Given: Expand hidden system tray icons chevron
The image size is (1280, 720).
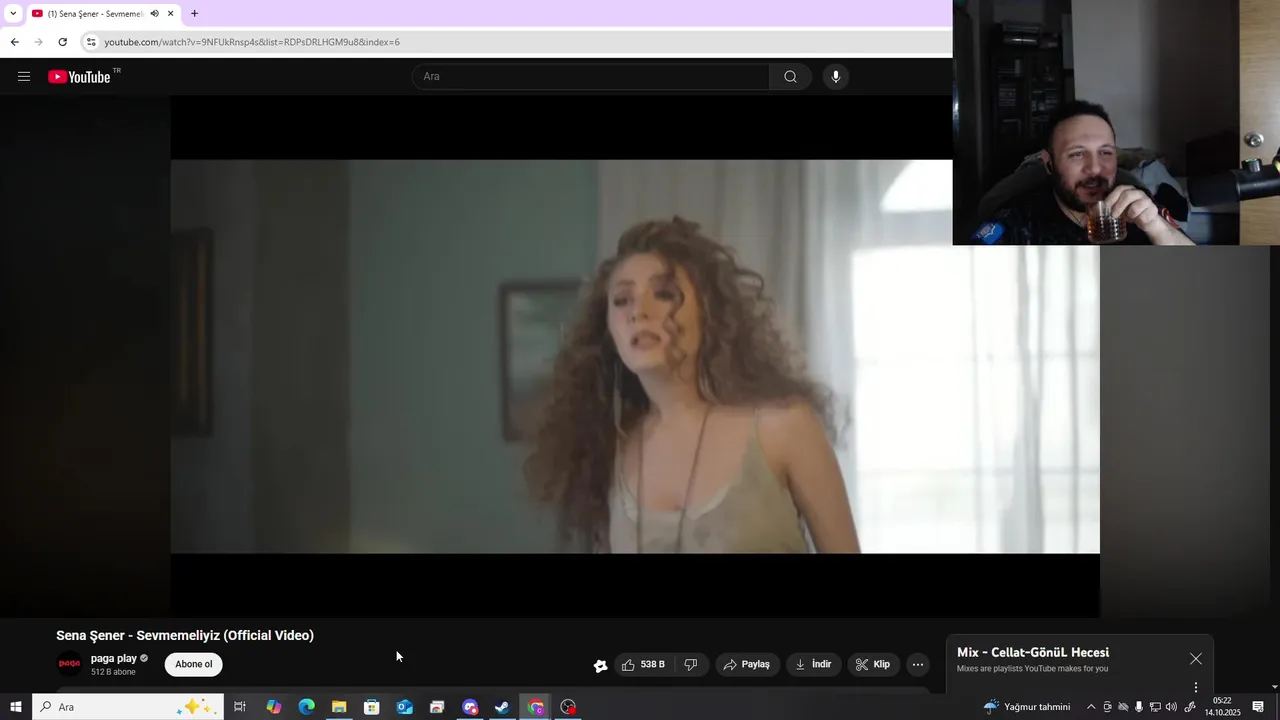Looking at the screenshot, I should click(1091, 707).
